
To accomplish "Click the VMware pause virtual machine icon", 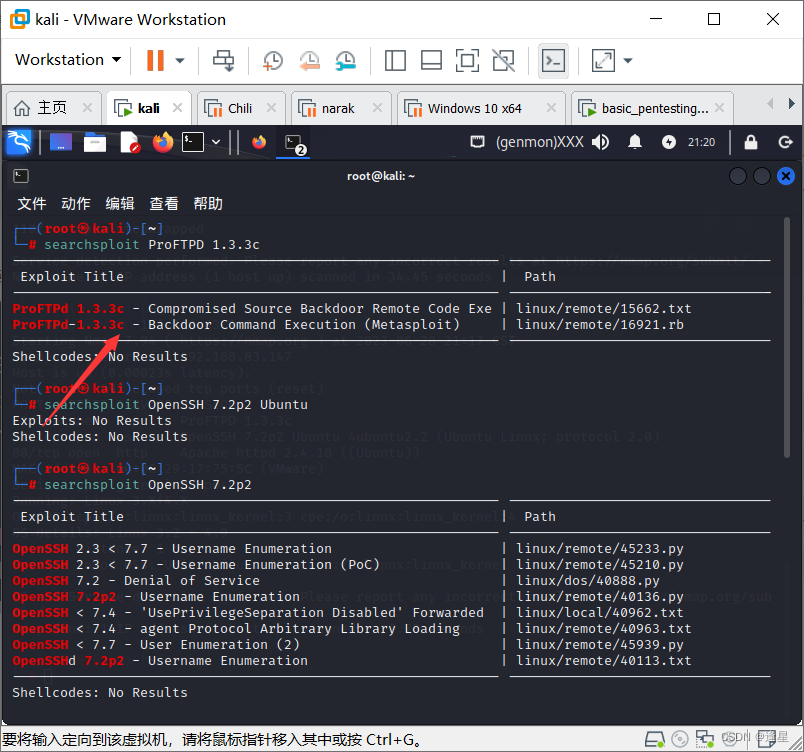I will click(155, 60).
